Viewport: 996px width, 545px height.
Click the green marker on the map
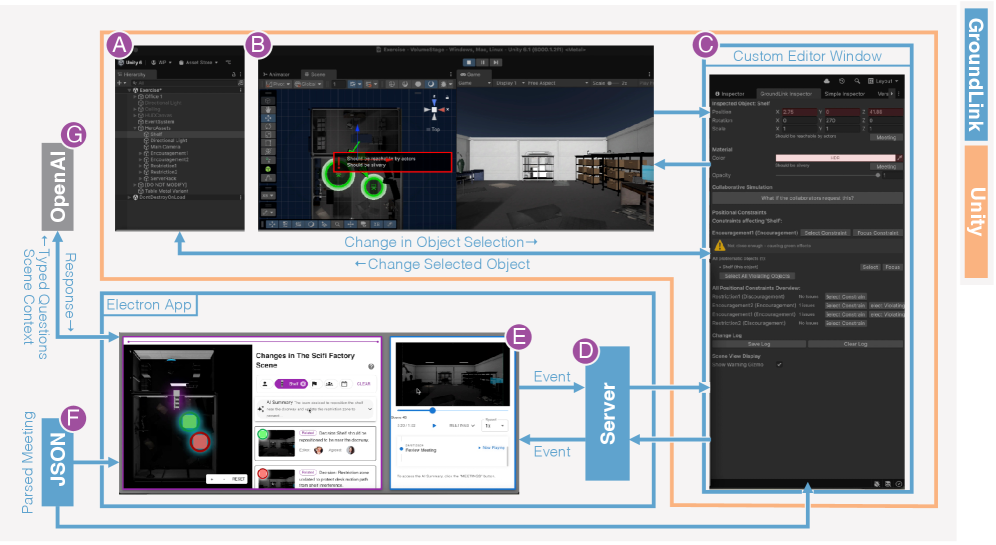(189, 422)
